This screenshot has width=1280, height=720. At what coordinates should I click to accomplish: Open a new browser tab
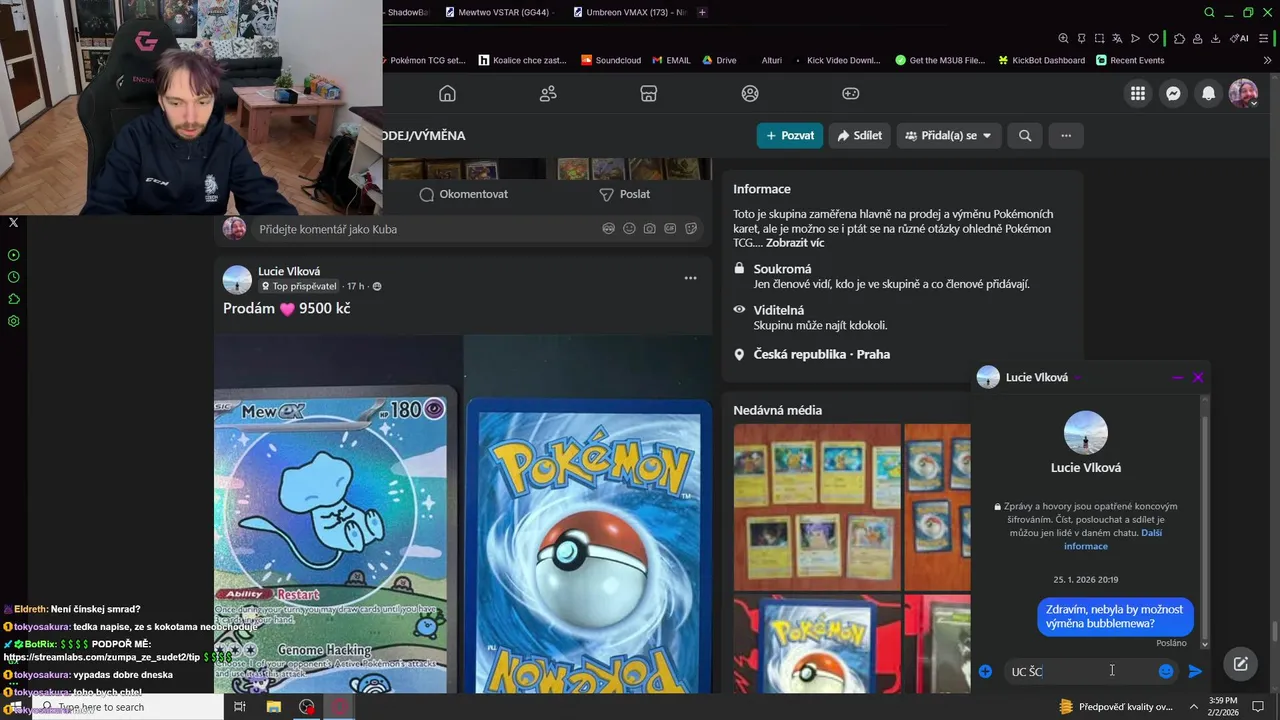point(702,12)
